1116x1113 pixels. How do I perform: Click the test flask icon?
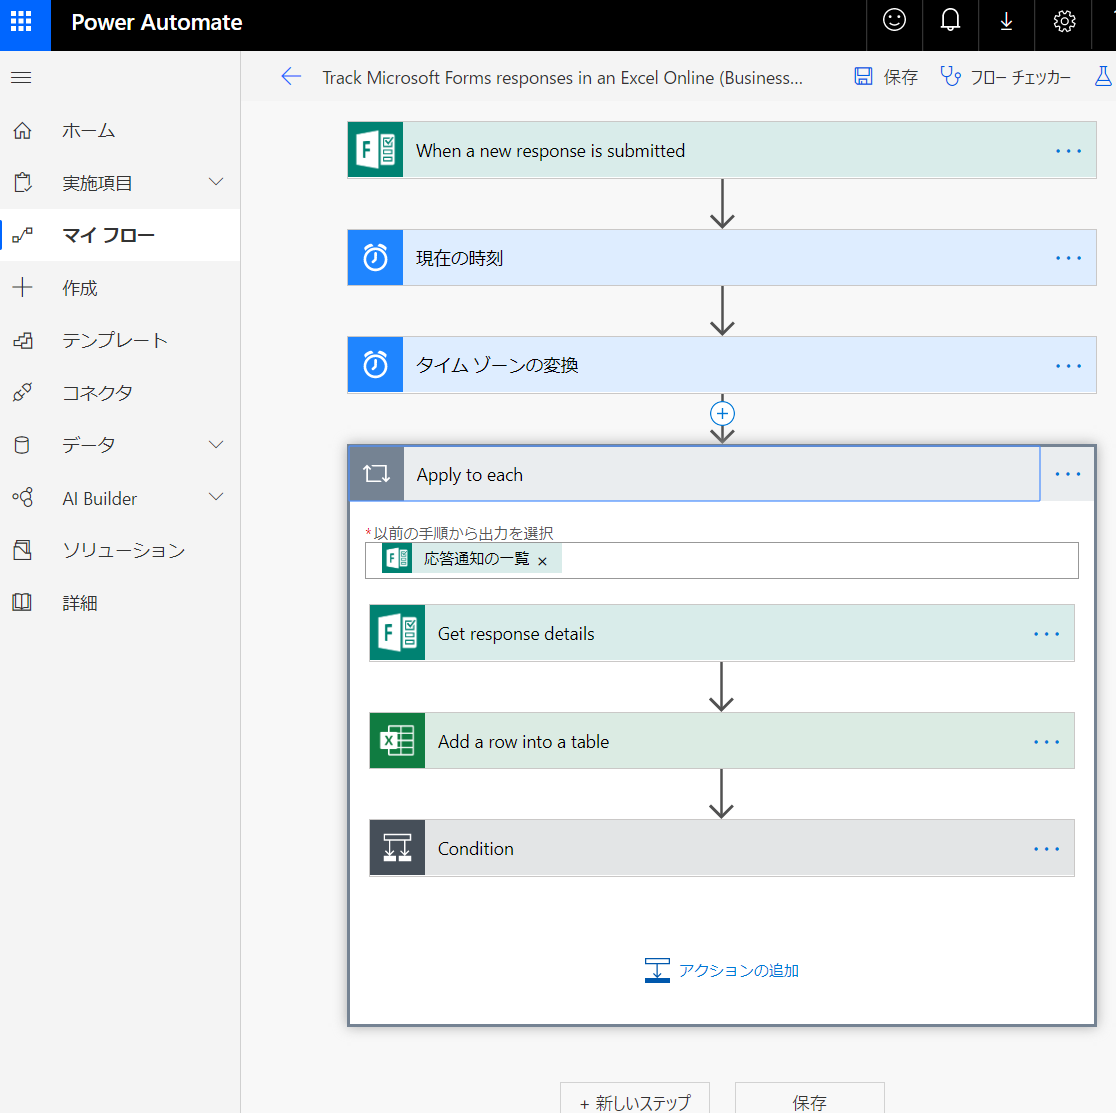click(1103, 76)
